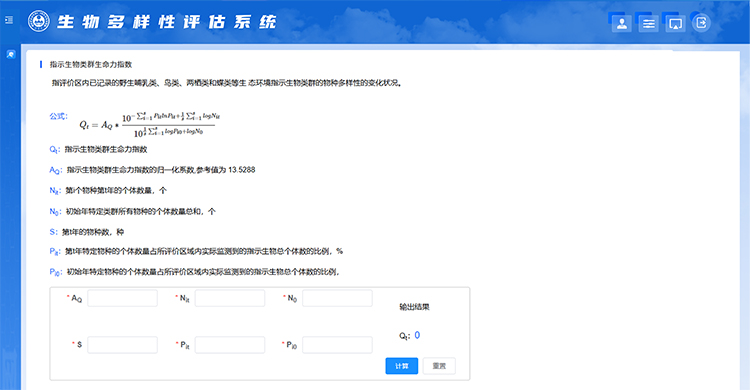Click the sidebar menu collapse icon
Viewport: 750px width, 390px height.
(x=9, y=20)
